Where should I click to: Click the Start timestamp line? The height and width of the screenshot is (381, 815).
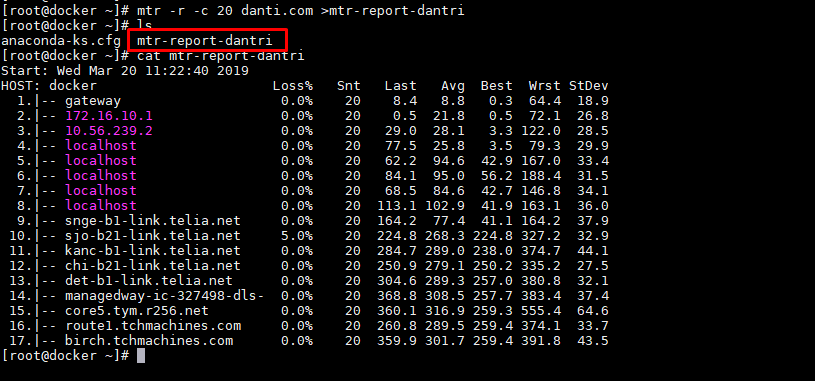tap(125, 71)
